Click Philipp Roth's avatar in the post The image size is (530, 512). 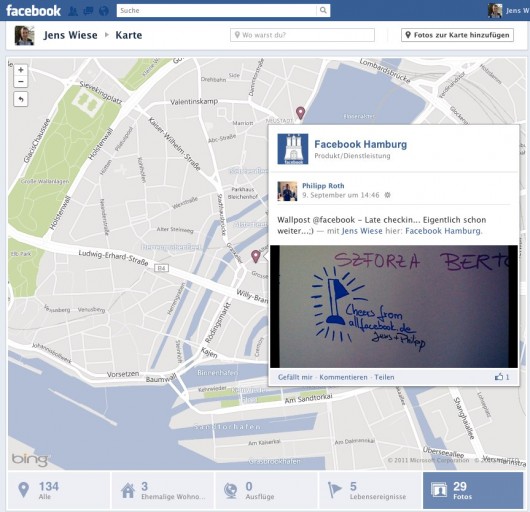[x=287, y=191]
